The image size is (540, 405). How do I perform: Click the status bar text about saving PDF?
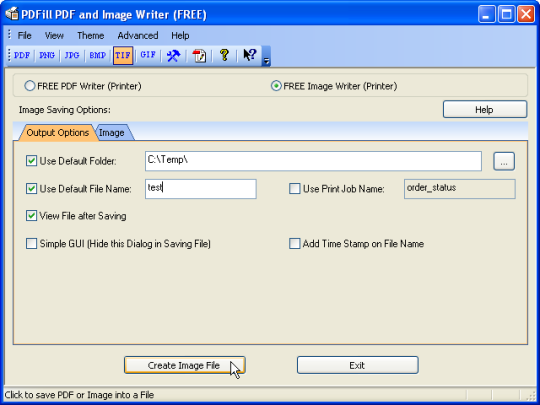coord(79,395)
